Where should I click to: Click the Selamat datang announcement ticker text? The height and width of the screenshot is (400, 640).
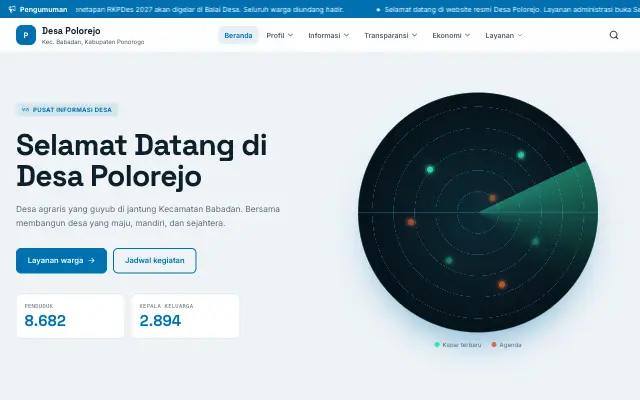pyautogui.click(x=512, y=9)
